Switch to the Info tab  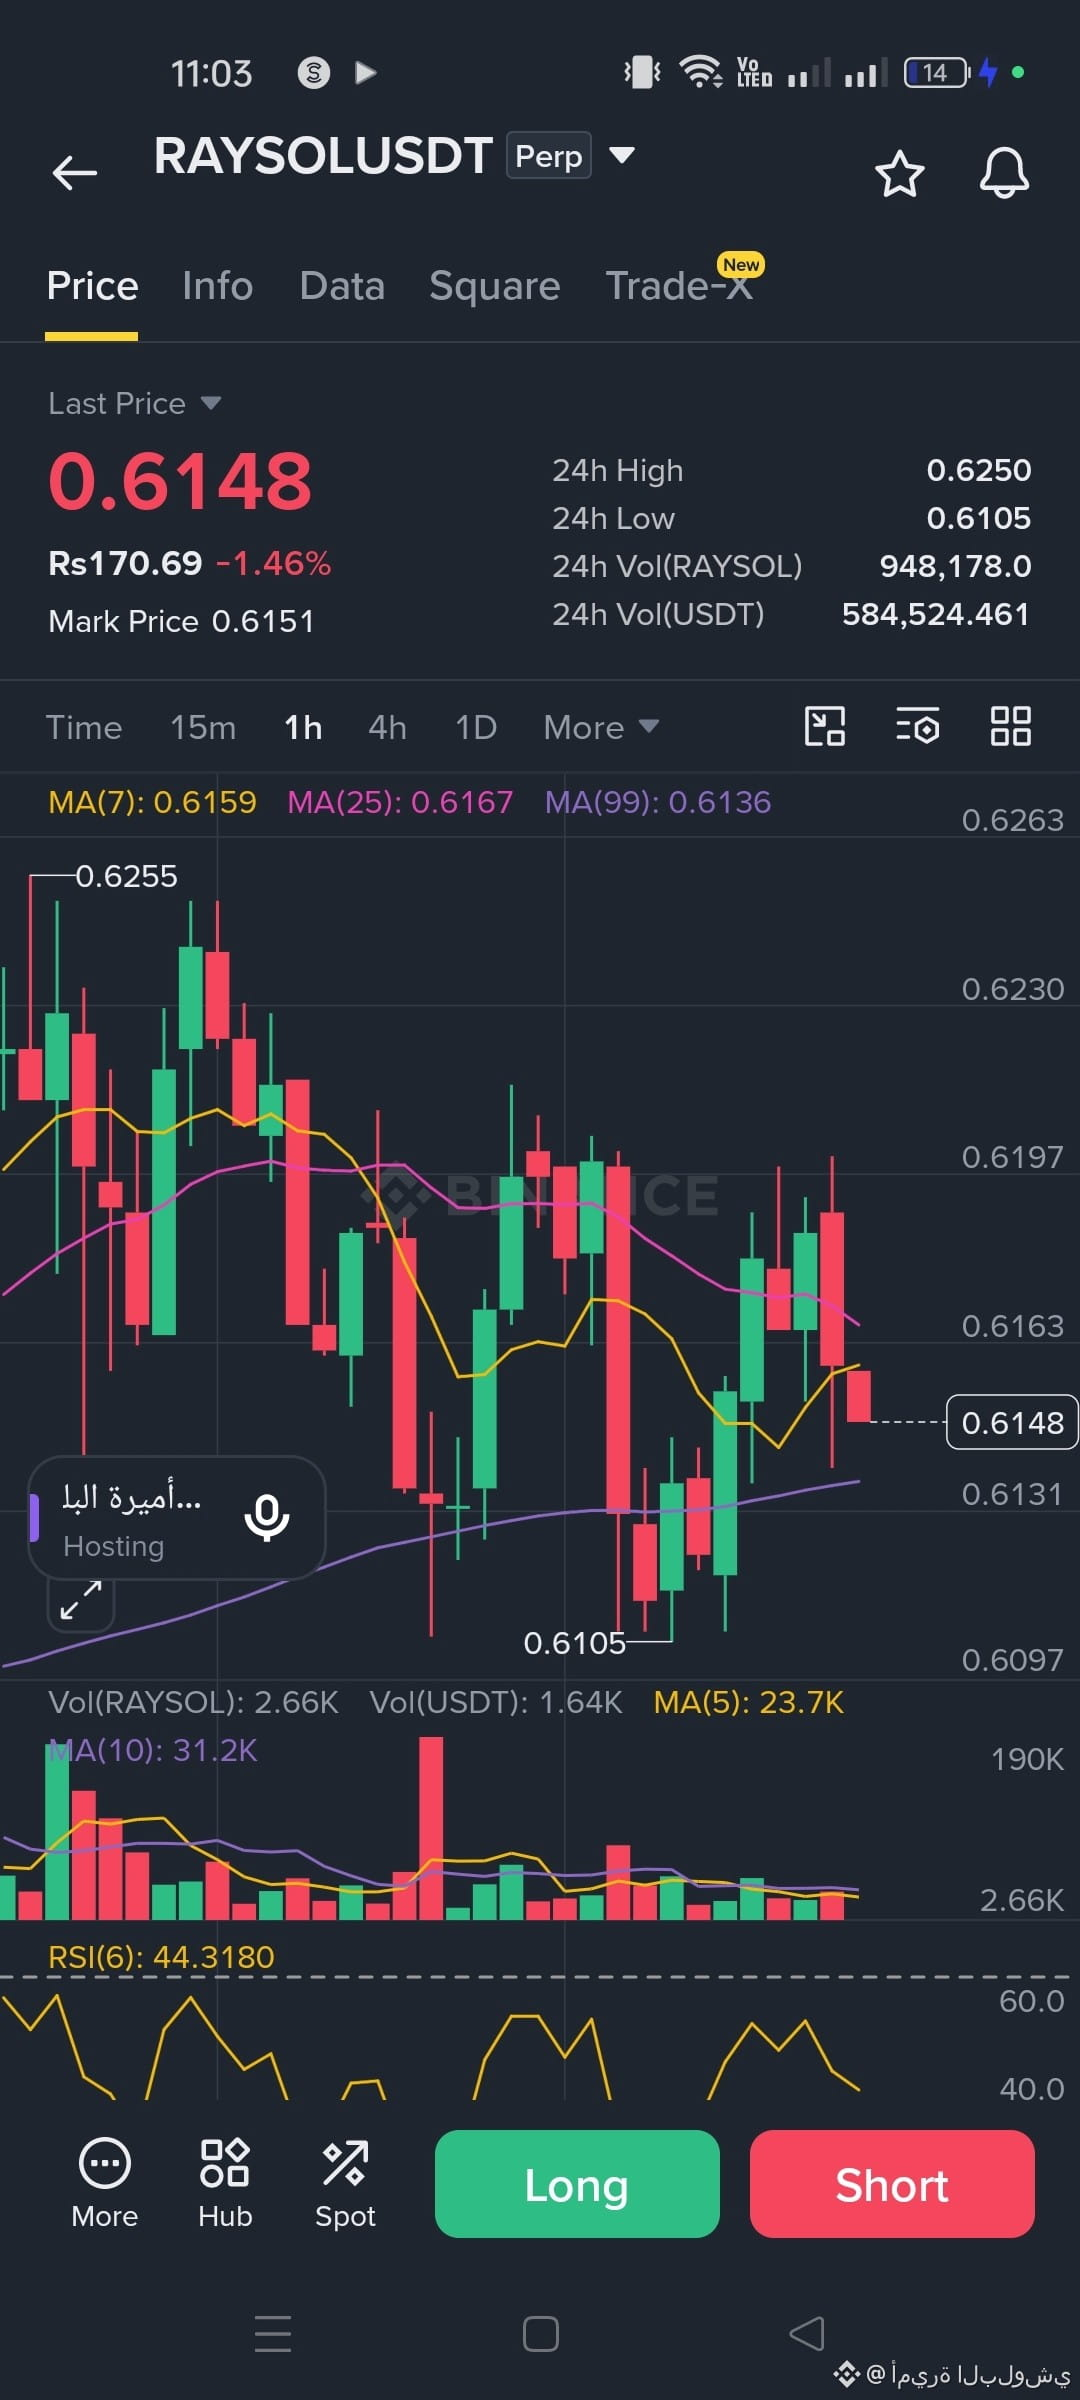point(217,286)
